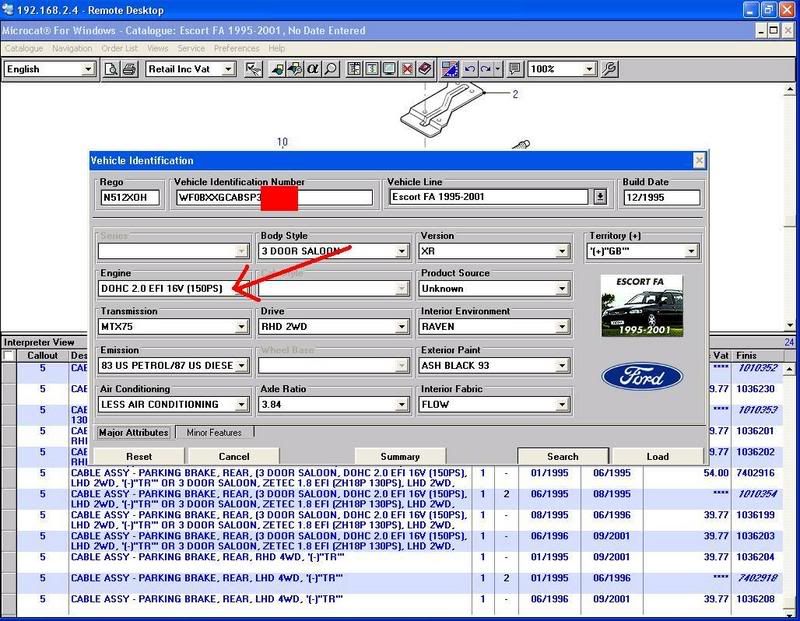Open the dropdown arrow next to redo
The image size is (800, 621).
click(498, 69)
